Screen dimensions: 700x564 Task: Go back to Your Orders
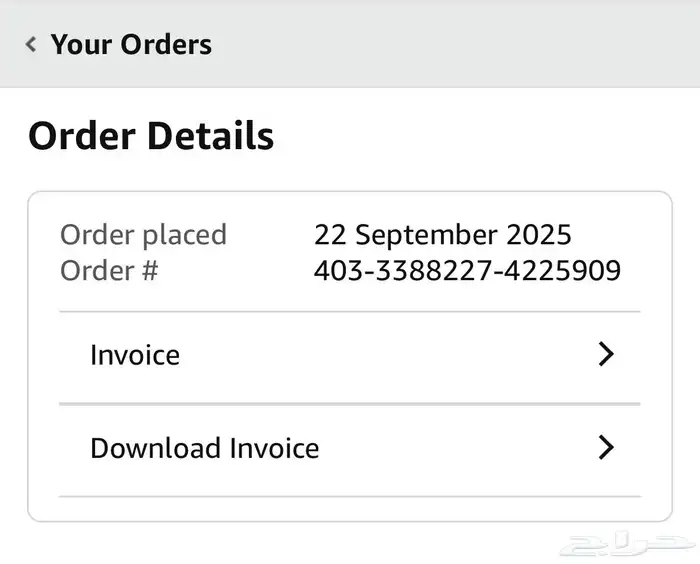coord(131,44)
